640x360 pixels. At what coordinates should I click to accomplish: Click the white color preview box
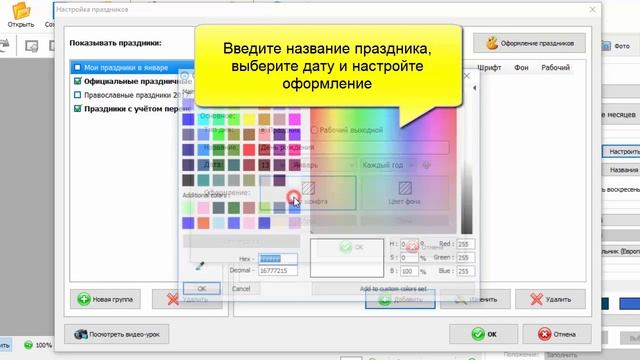[x=347, y=258]
